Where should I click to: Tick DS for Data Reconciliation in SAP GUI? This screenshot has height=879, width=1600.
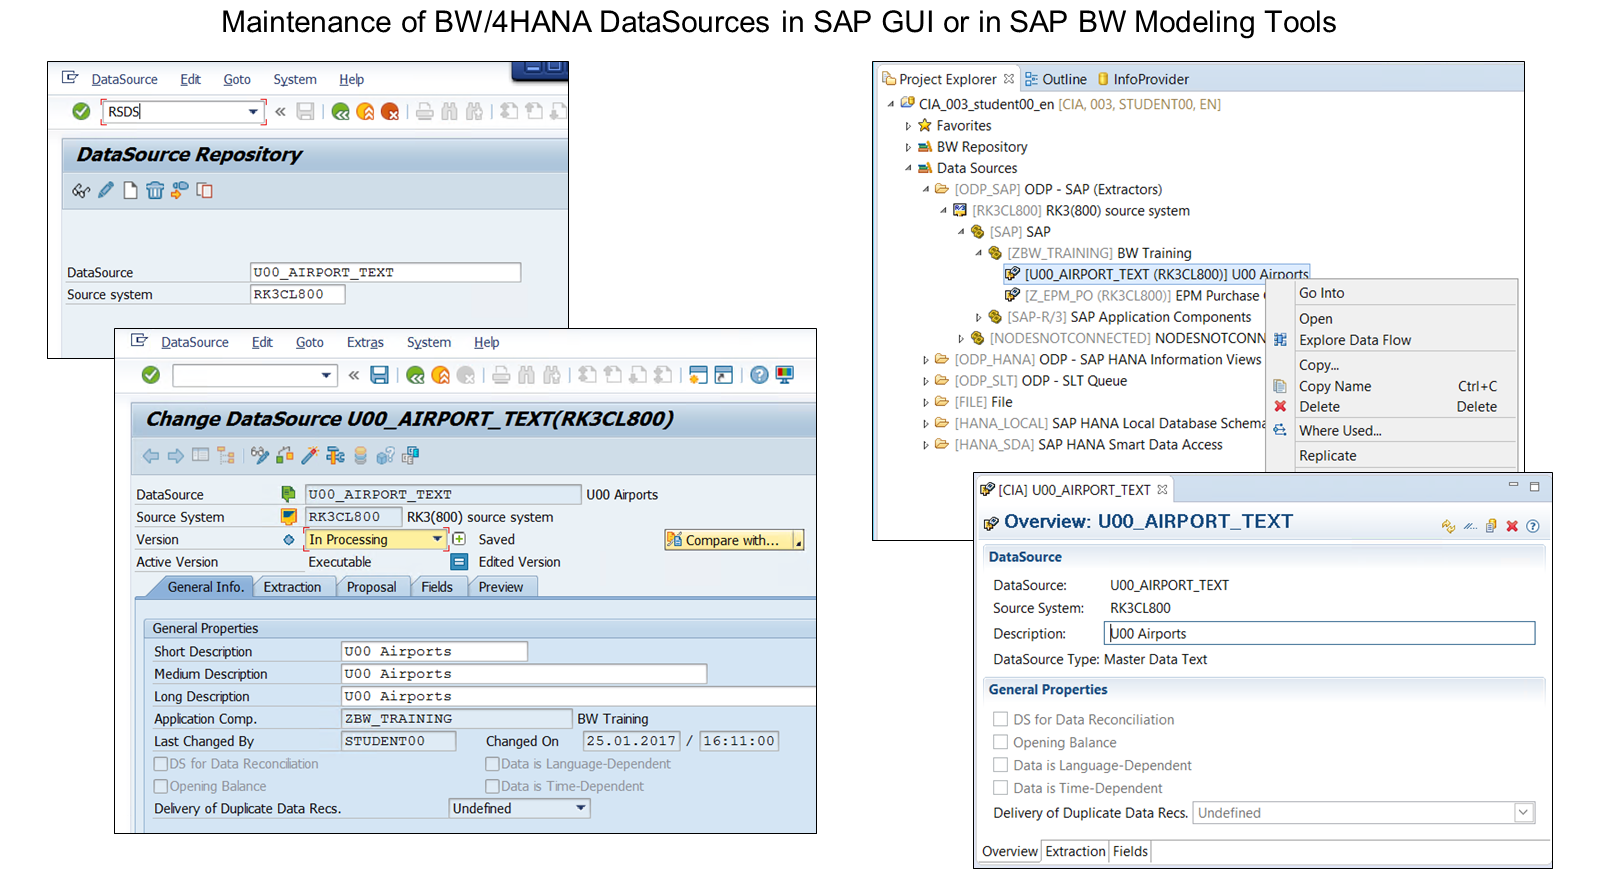pyautogui.click(x=160, y=764)
